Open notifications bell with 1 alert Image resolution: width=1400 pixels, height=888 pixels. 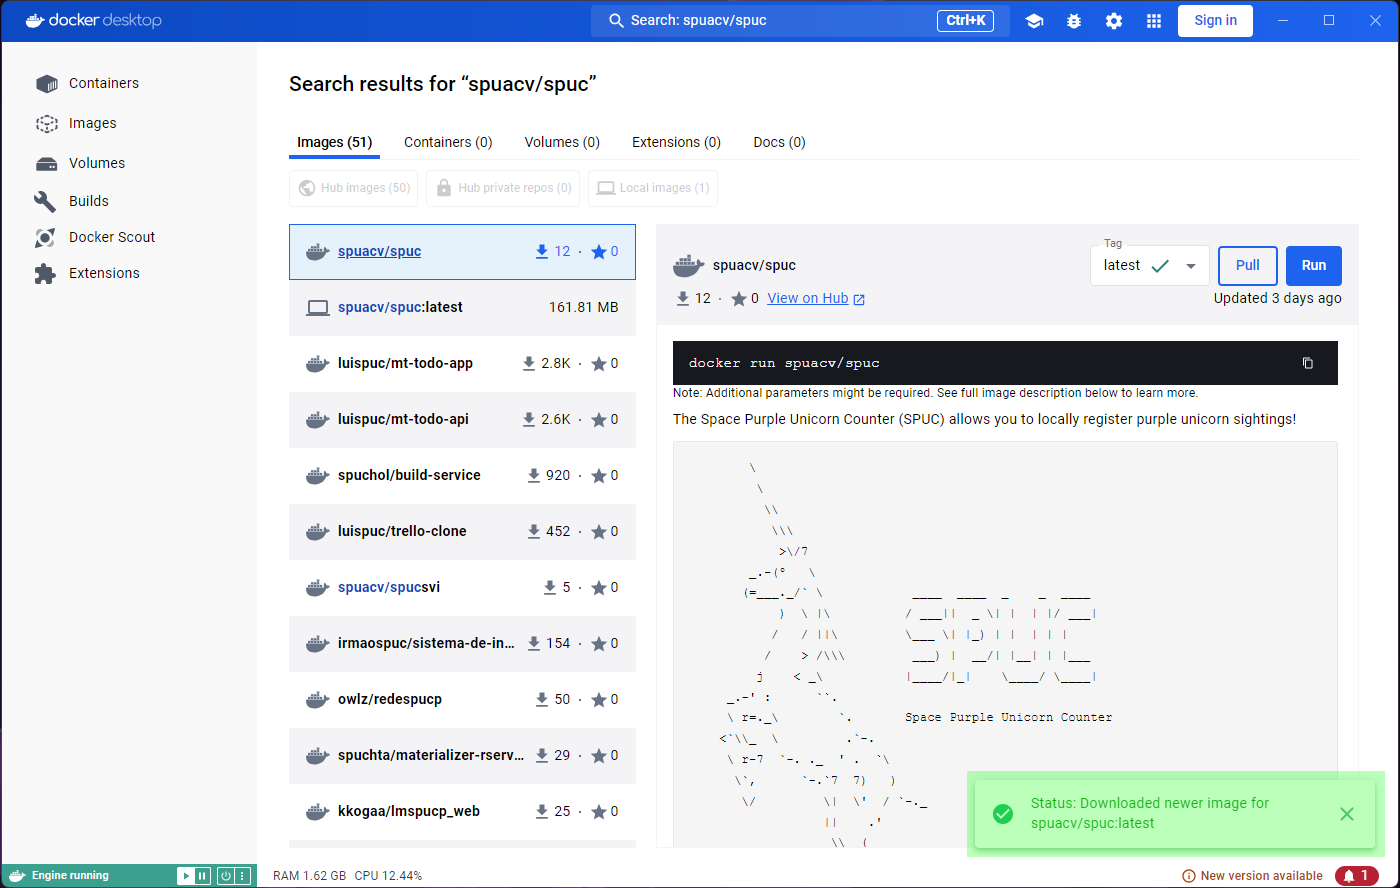click(x=1356, y=876)
